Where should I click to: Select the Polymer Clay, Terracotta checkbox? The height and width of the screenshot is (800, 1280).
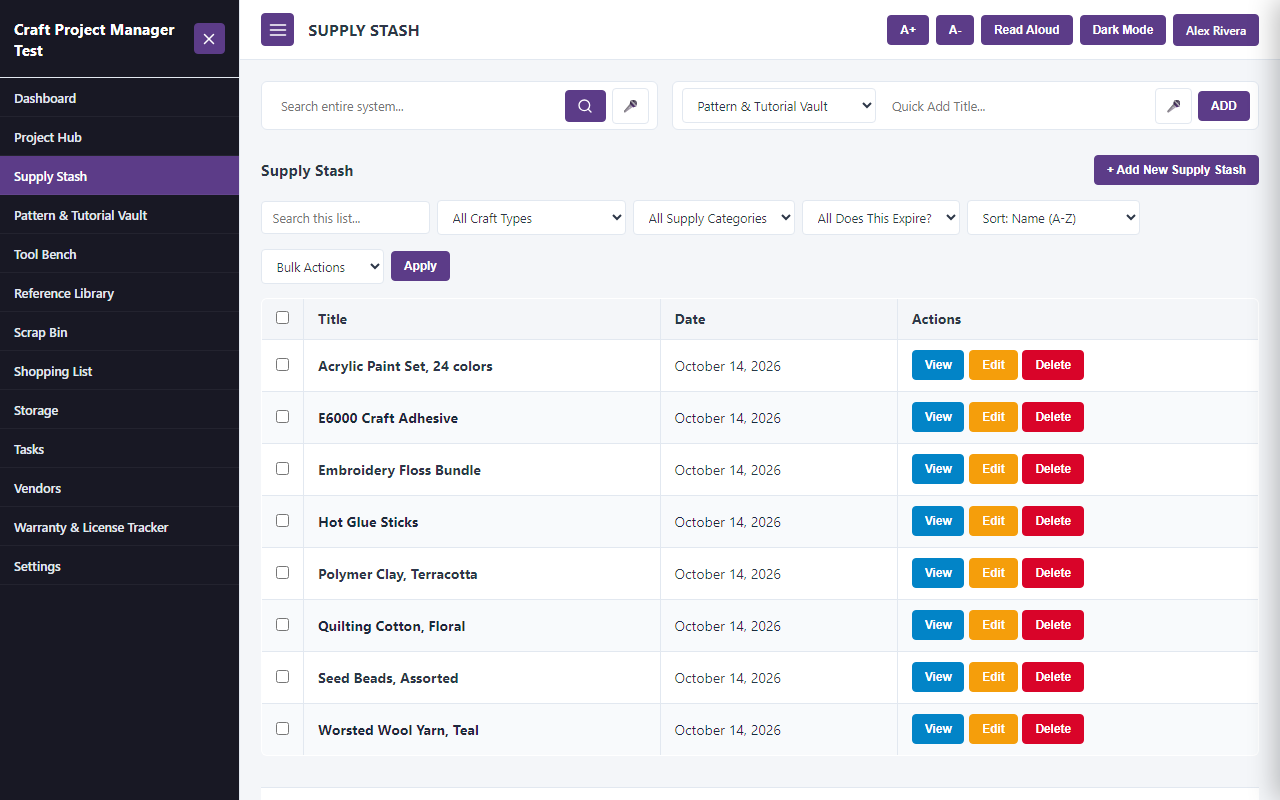click(x=282, y=573)
